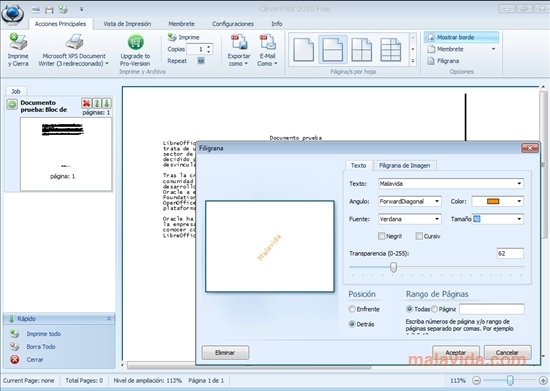550x391 pixels.
Task: Select Todas page range radio button
Action: tap(409, 309)
